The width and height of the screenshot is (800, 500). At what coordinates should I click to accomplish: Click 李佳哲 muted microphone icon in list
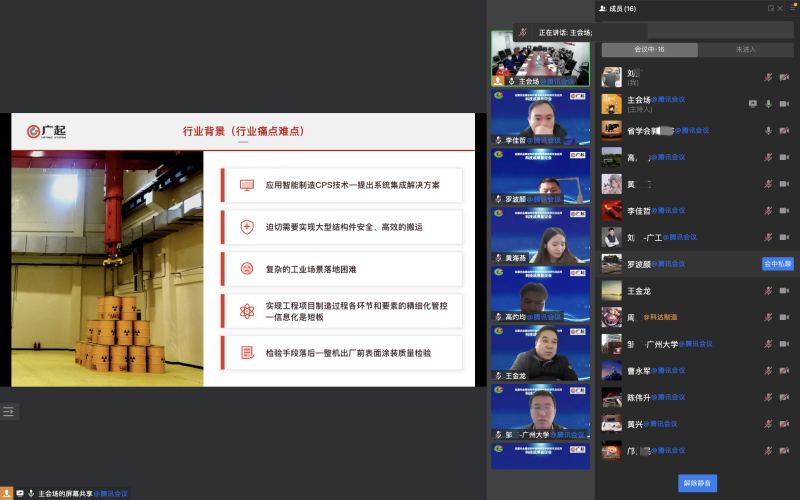(769, 211)
